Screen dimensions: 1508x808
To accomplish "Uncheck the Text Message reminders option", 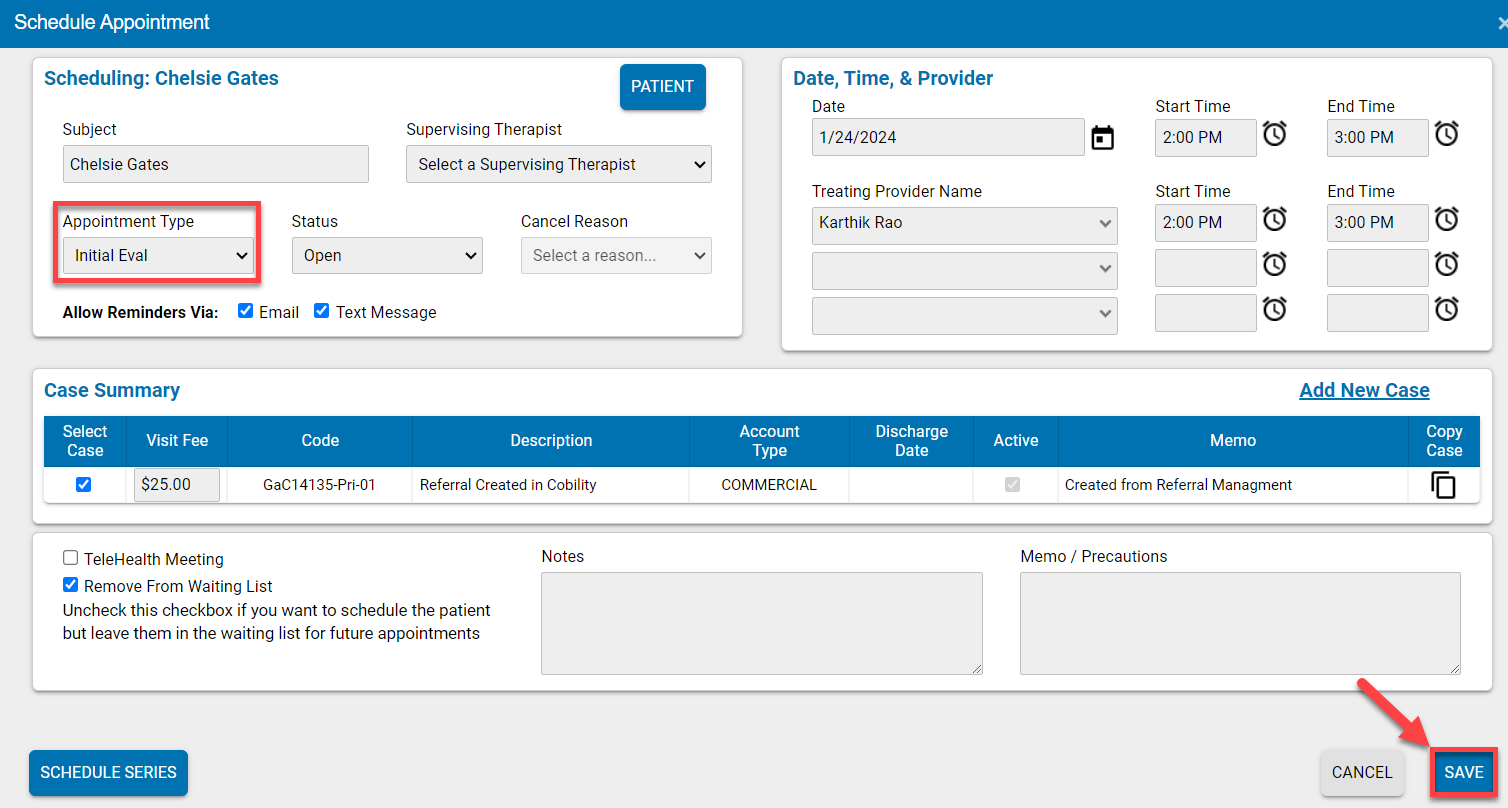I will coord(321,311).
